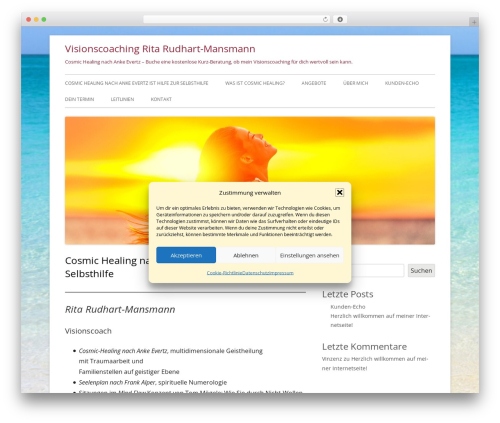Click the yellow window minimize button

(x=36, y=19)
